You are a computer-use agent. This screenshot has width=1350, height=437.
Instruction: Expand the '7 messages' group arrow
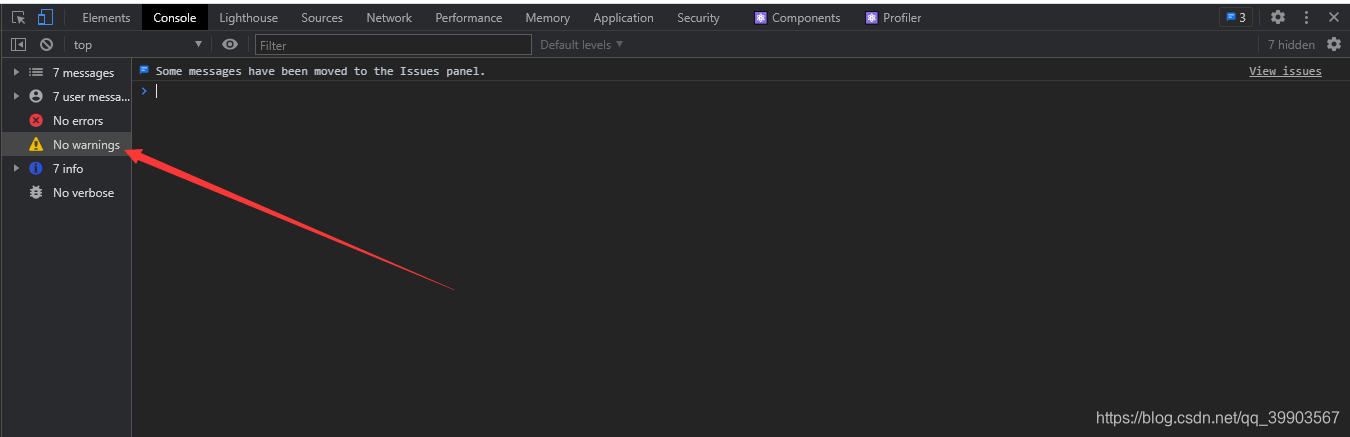16,72
